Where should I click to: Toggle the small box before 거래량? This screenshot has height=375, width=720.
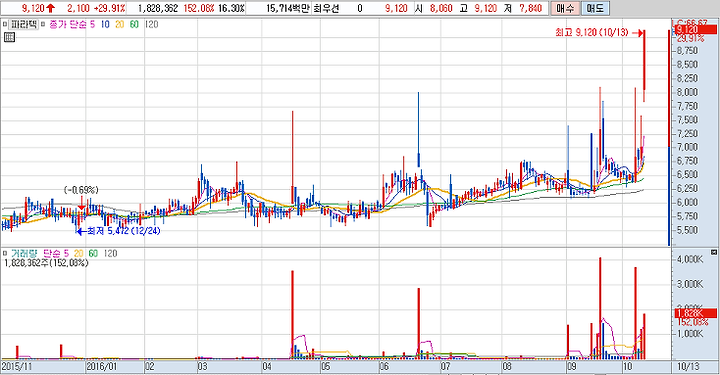(5, 253)
